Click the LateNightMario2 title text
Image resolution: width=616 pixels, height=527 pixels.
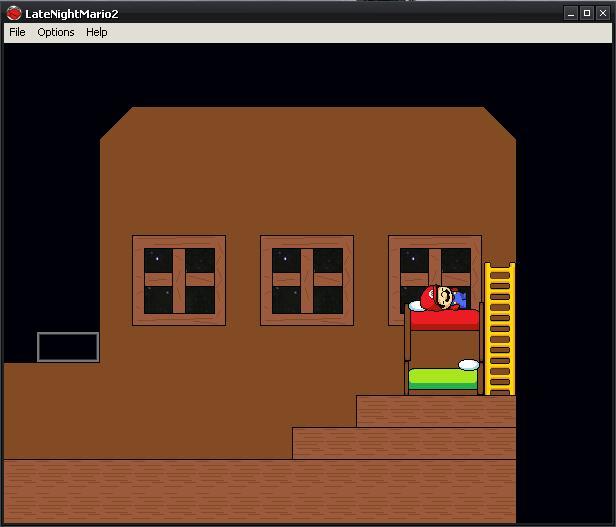click(x=72, y=14)
